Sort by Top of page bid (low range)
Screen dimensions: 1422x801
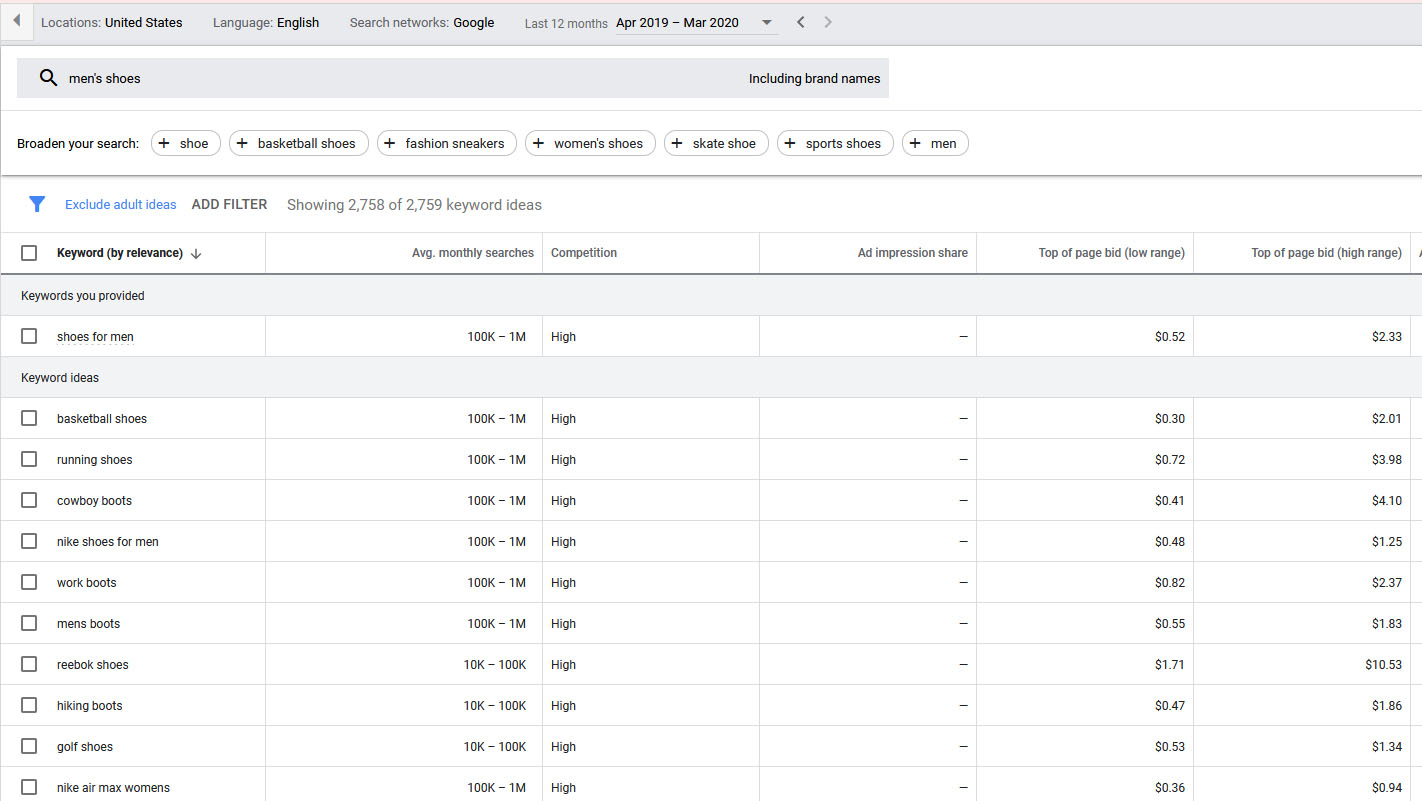pos(1112,253)
